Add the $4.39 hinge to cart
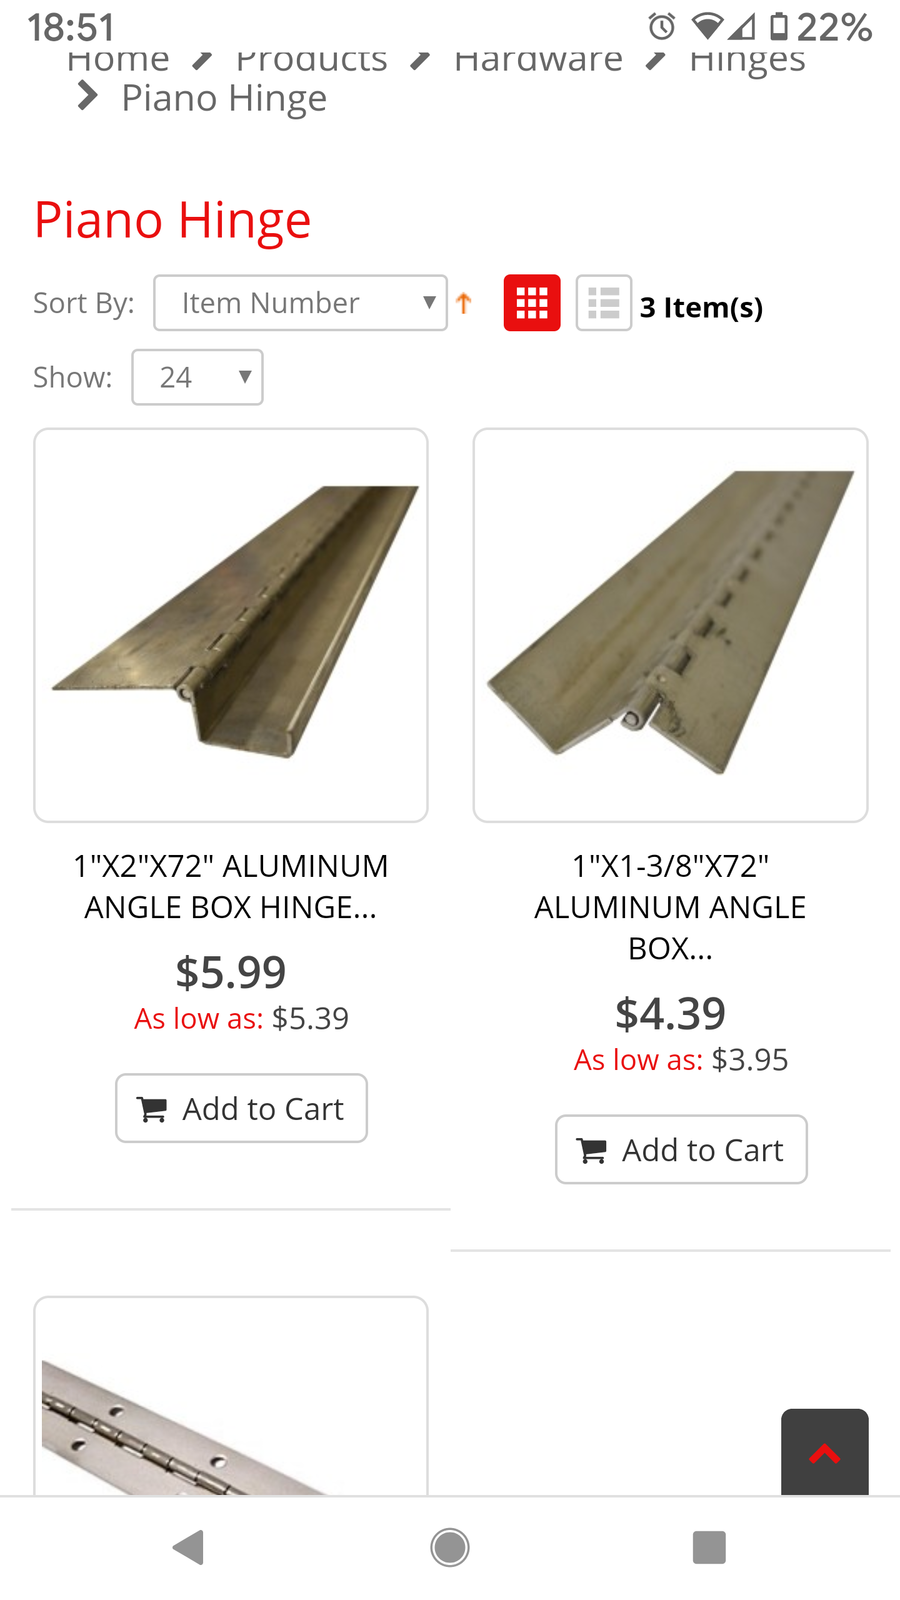This screenshot has width=900, height=1600. click(x=681, y=1149)
